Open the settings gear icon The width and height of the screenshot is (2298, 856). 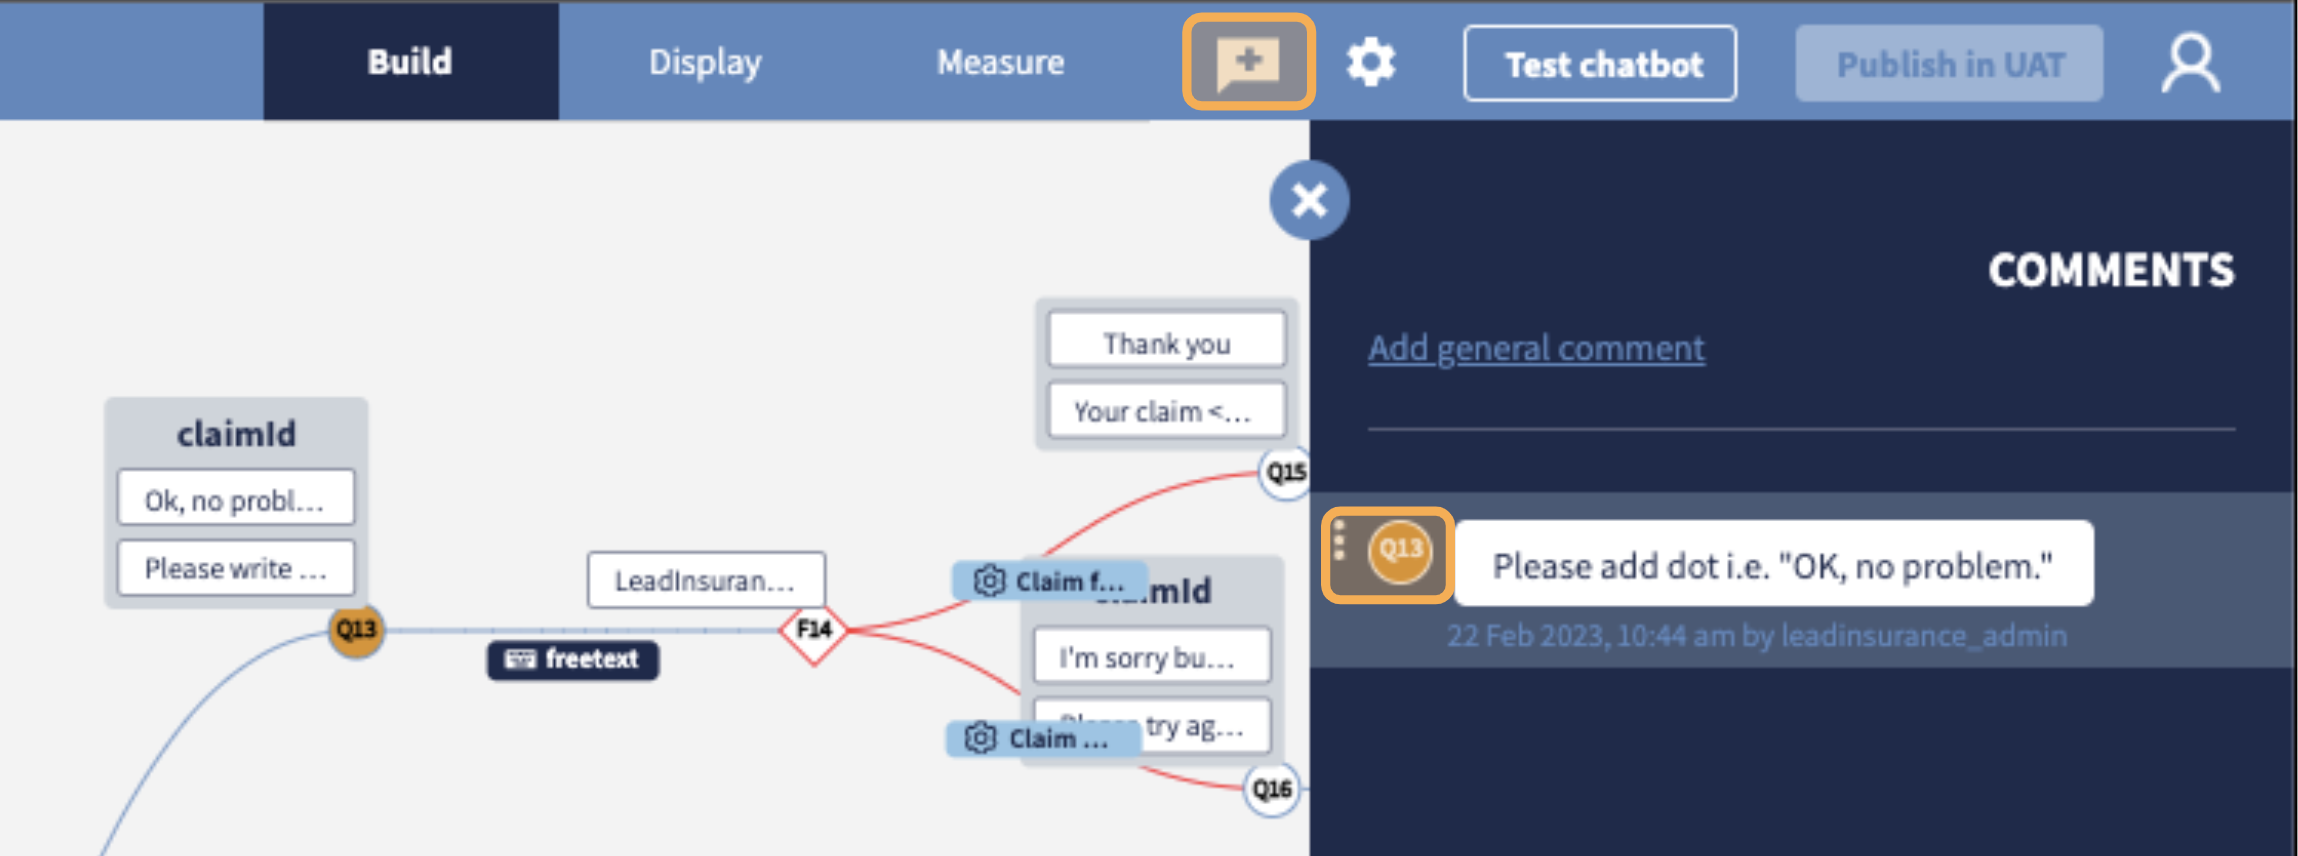[1371, 63]
